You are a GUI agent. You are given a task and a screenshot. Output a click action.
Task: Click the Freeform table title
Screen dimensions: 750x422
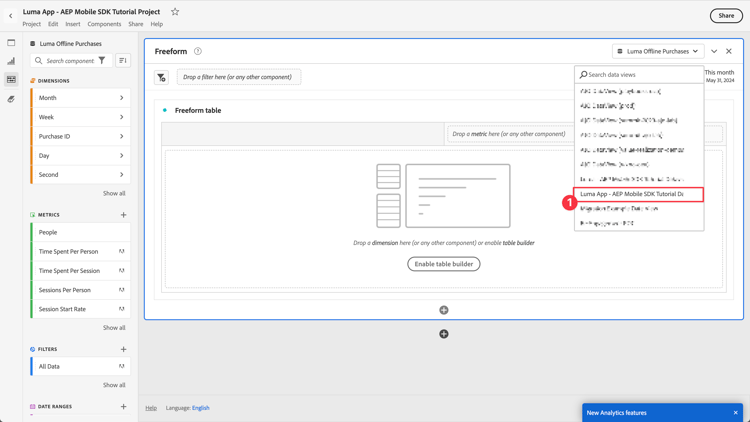tap(198, 111)
